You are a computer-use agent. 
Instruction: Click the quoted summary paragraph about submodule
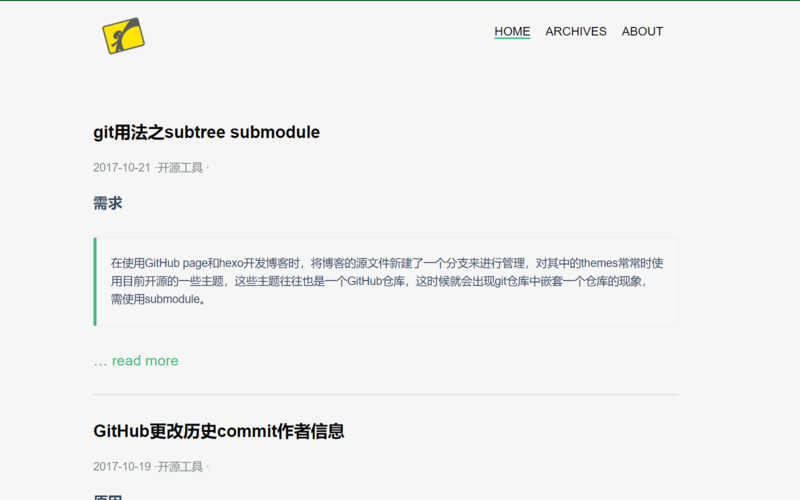386,281
